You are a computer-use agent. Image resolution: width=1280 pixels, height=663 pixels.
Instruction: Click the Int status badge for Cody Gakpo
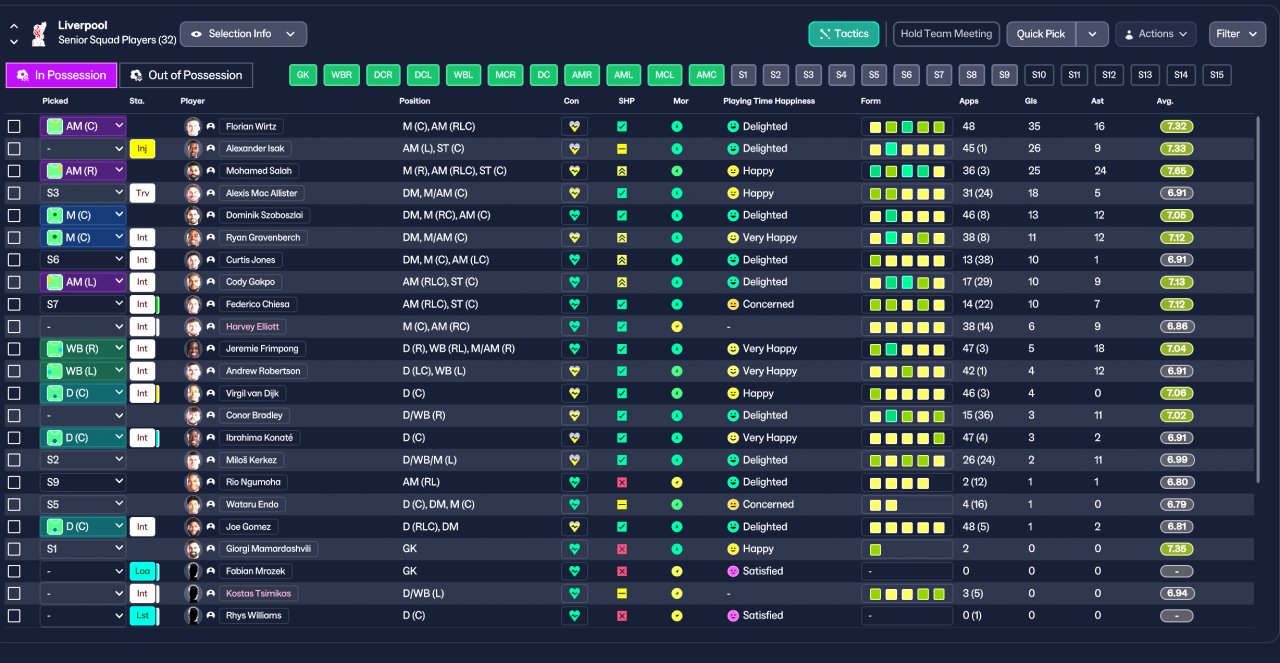(x=142, y=282)
